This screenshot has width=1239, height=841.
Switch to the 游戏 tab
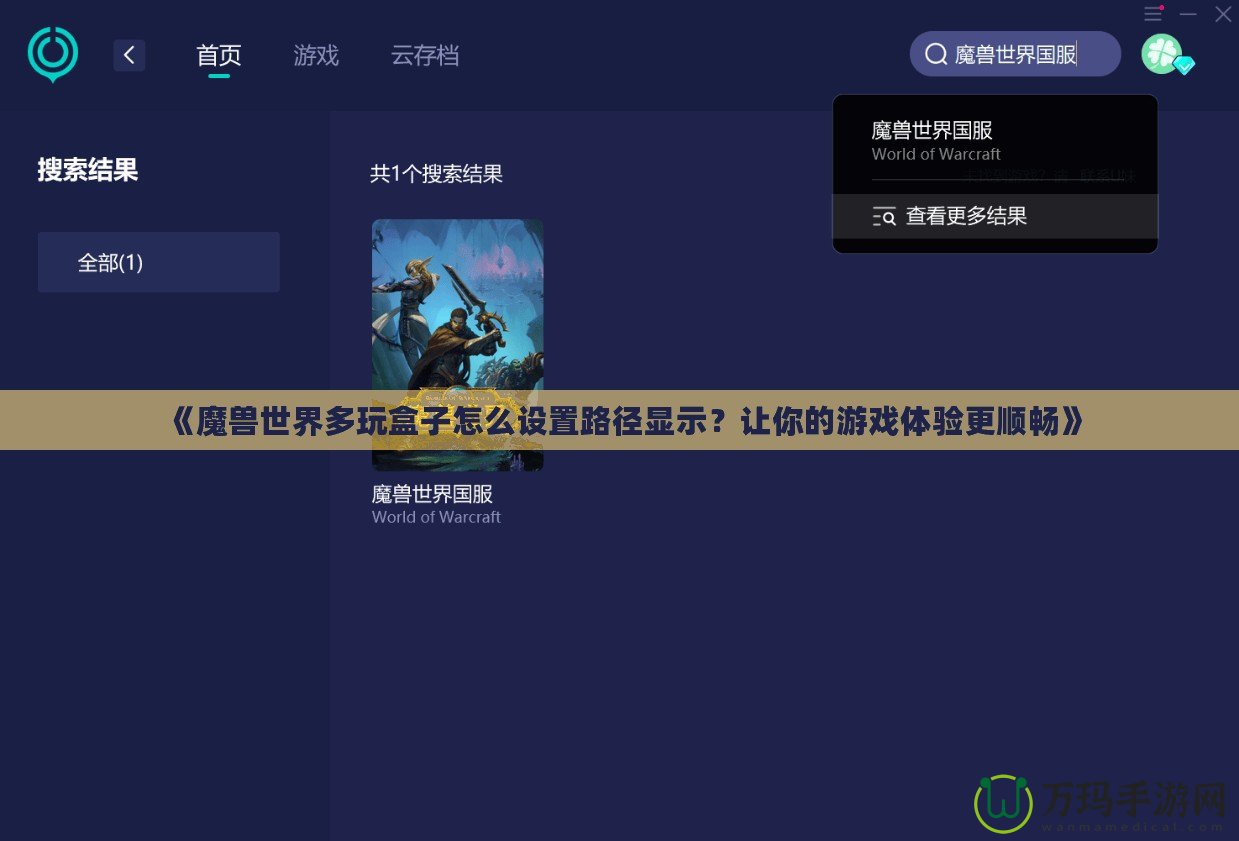(316, 55)
